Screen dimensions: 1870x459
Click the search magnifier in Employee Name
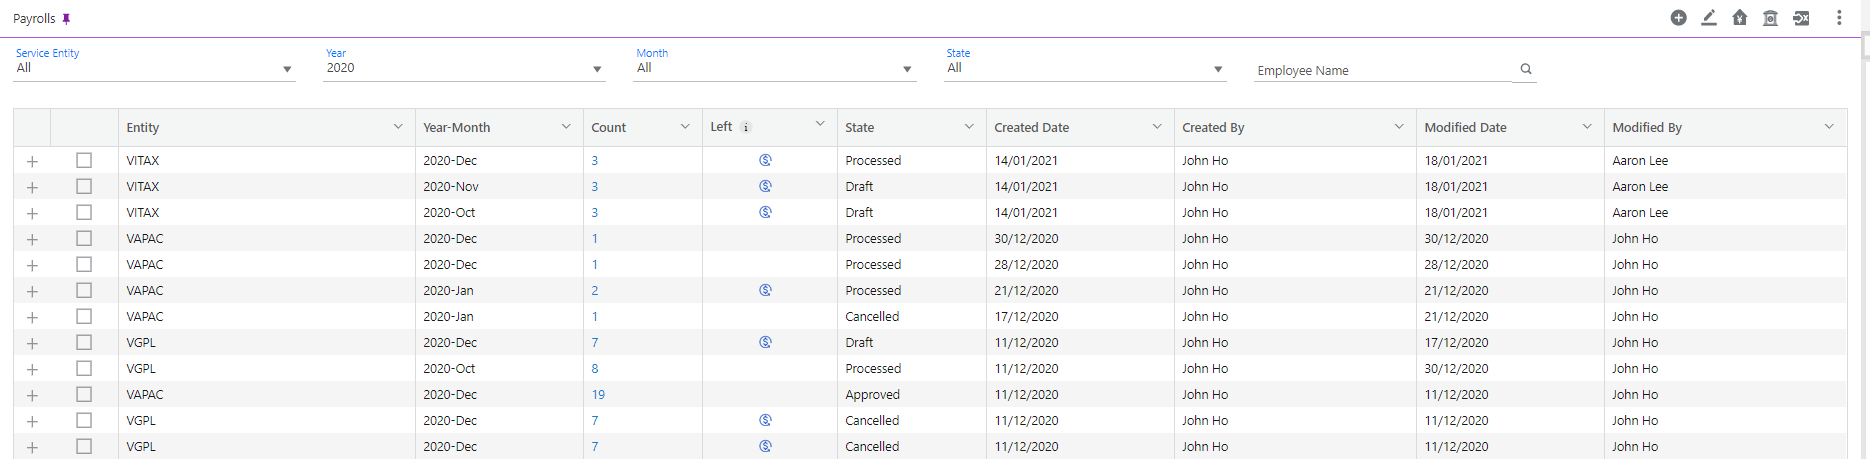[1526, 69]
